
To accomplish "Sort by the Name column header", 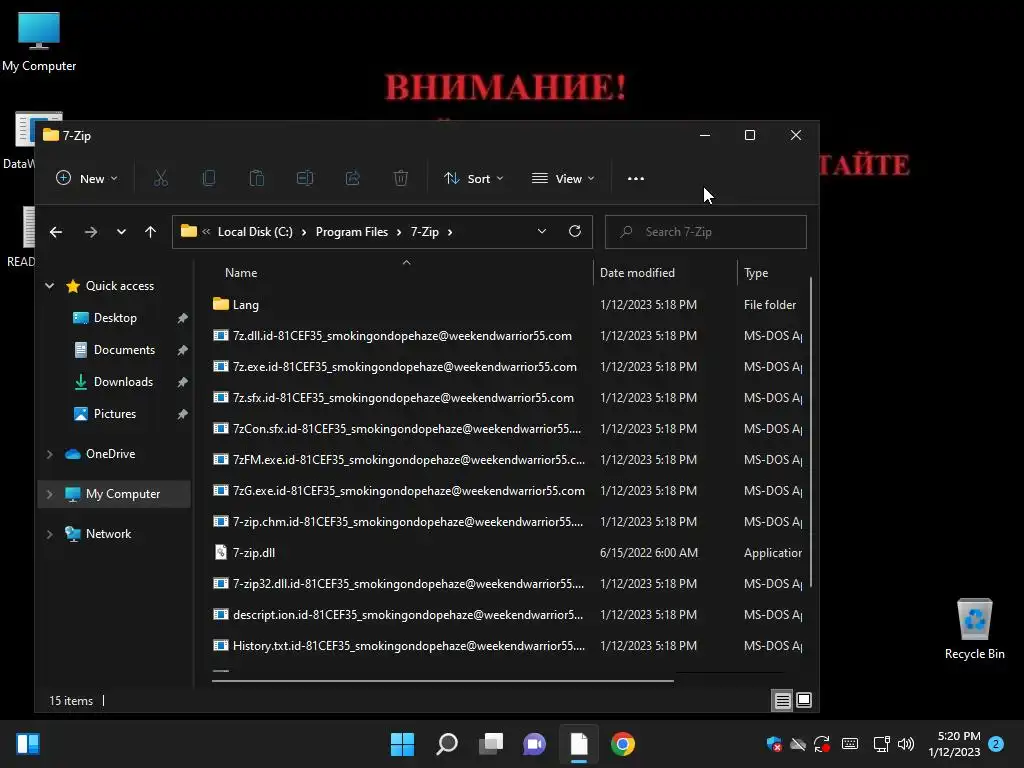I will tap(241, 273).
